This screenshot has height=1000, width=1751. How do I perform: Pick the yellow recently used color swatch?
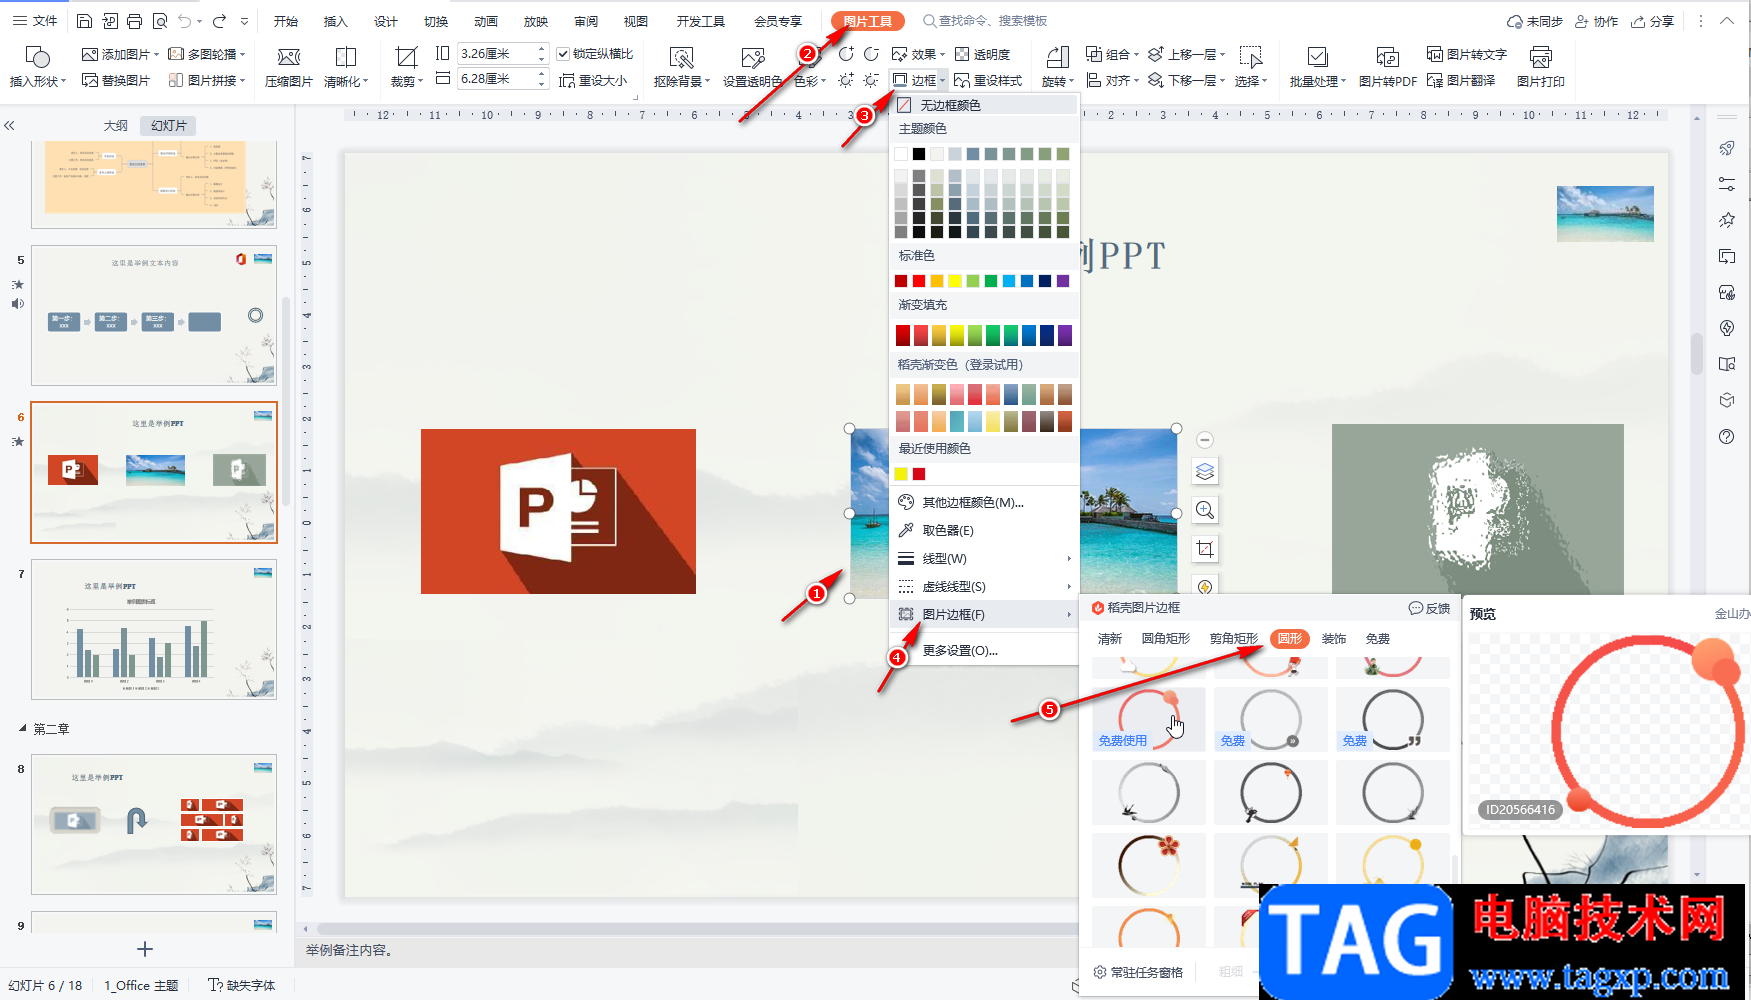click(x=901, y=474)
